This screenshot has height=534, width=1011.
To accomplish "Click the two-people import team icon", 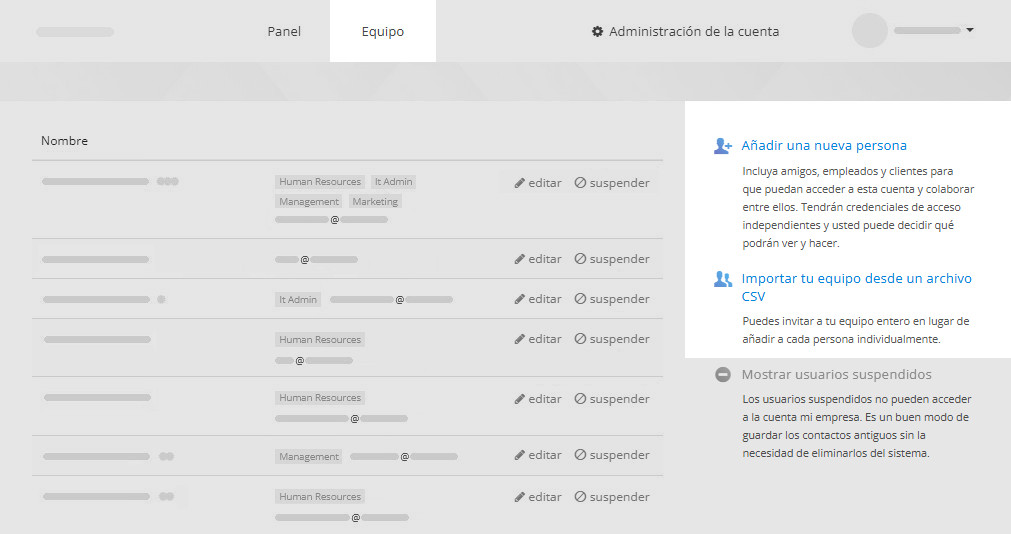I will click(723, 279).
